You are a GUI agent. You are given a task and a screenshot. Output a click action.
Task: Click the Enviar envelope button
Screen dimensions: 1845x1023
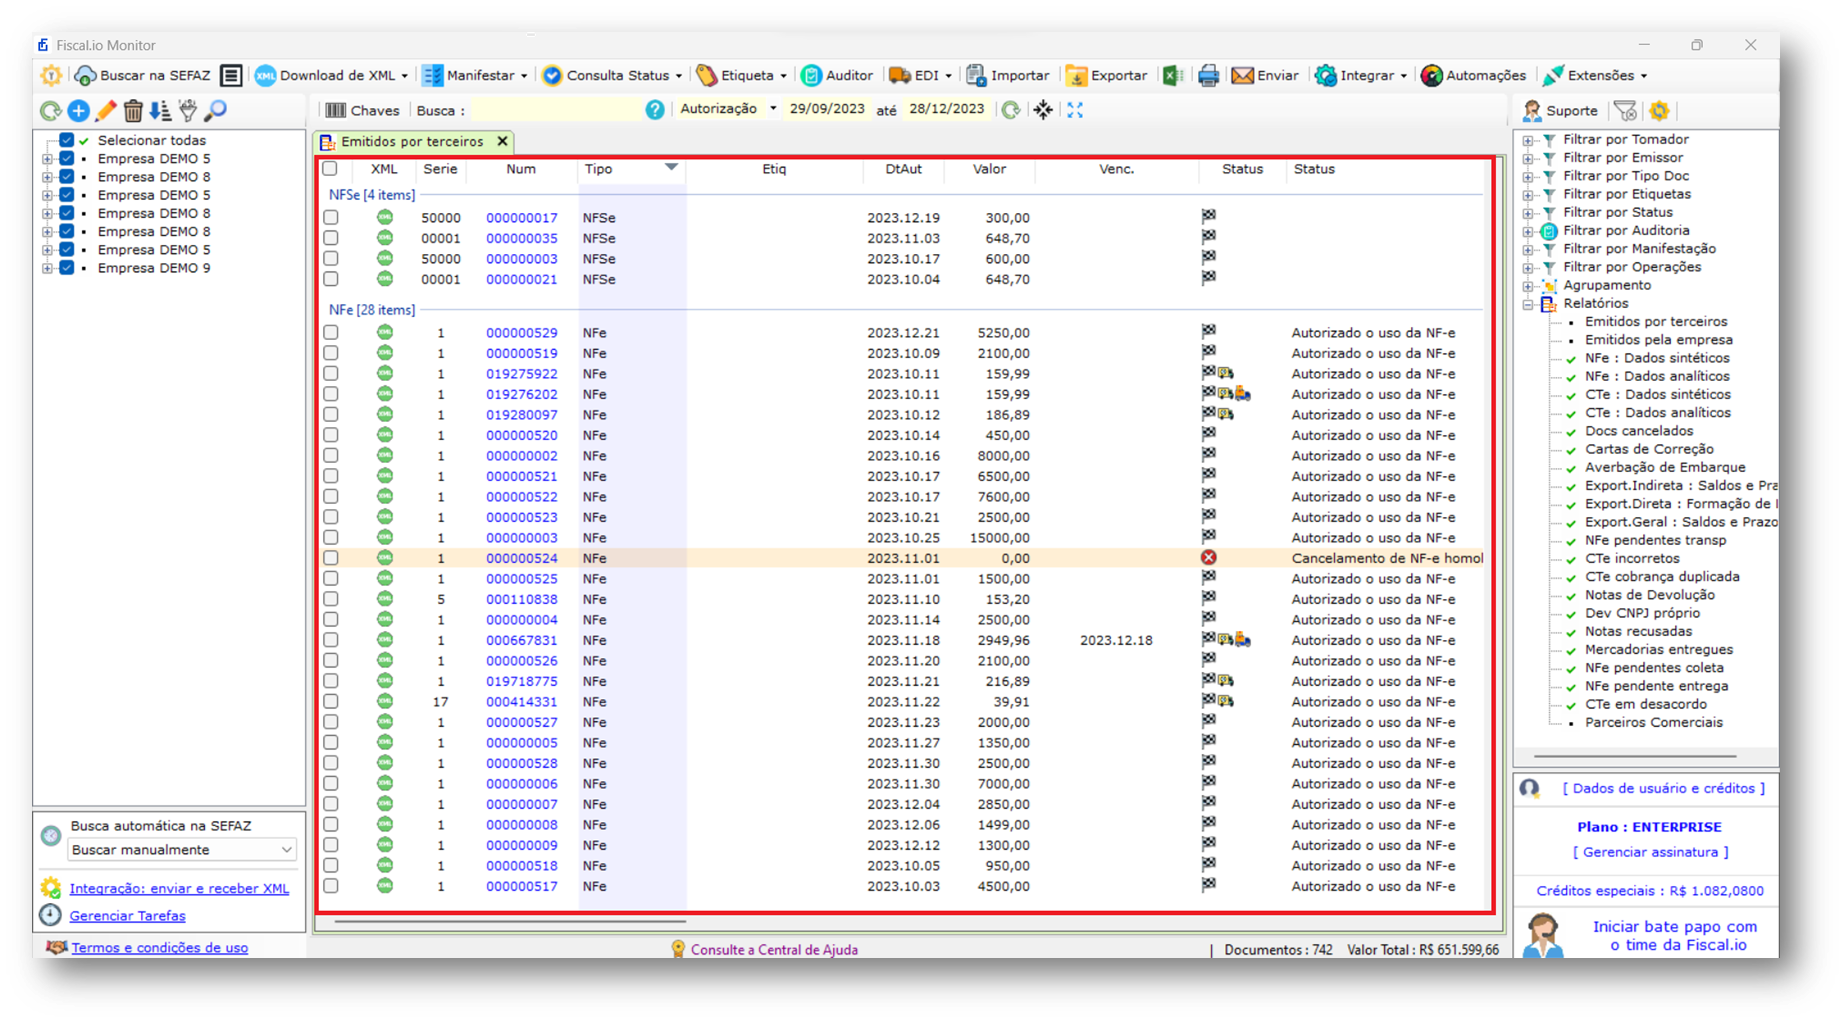click(1265, 75)
